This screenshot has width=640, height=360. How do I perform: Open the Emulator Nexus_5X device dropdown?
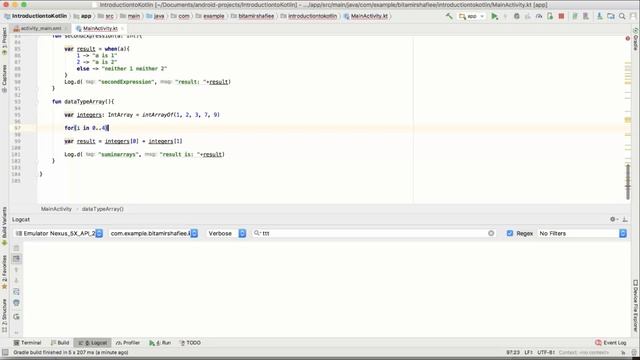(59, 233)
